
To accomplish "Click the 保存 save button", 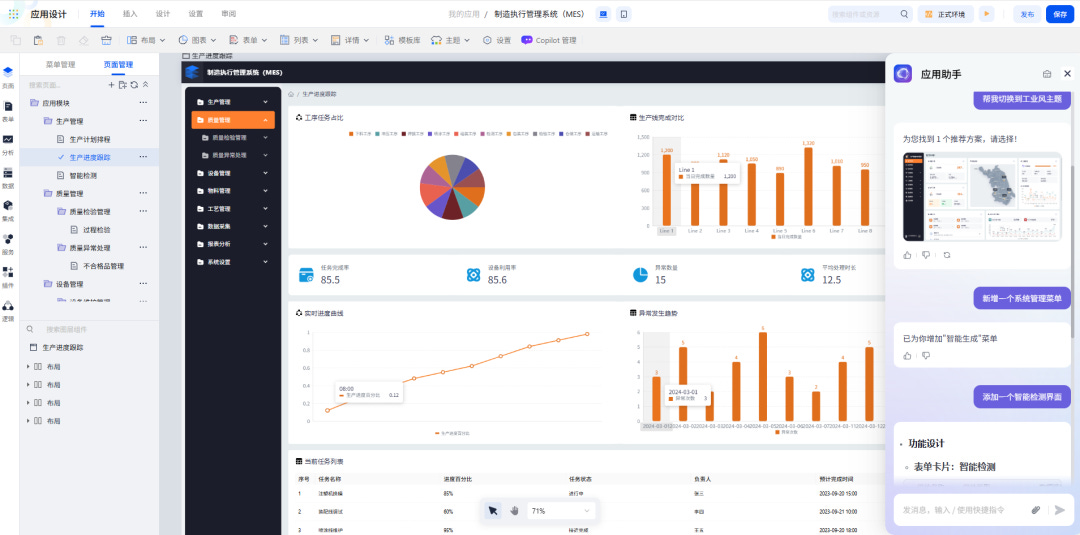I will (1060, 14).
